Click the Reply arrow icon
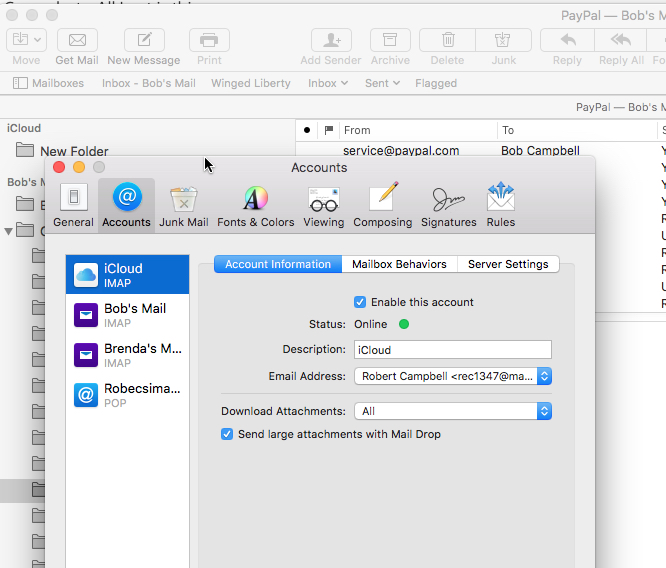Viewport: 666px width, 568px height. pos(567,40)
